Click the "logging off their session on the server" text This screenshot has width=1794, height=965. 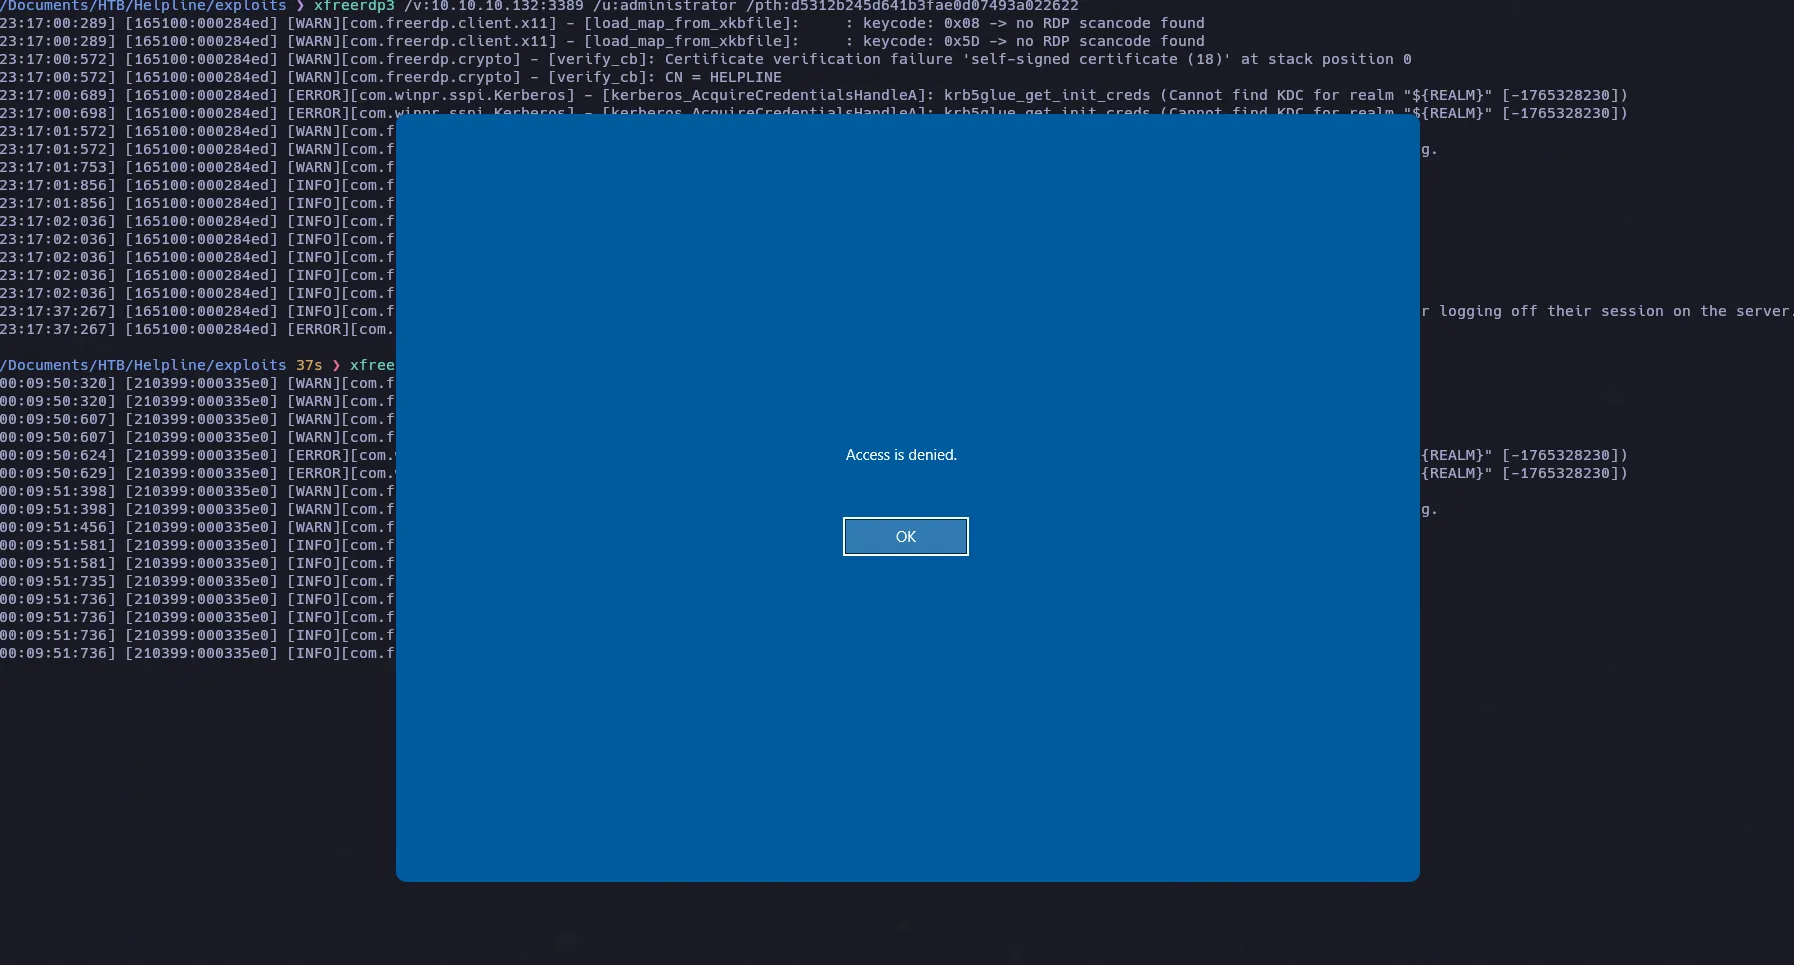[x=1614, y=311]
